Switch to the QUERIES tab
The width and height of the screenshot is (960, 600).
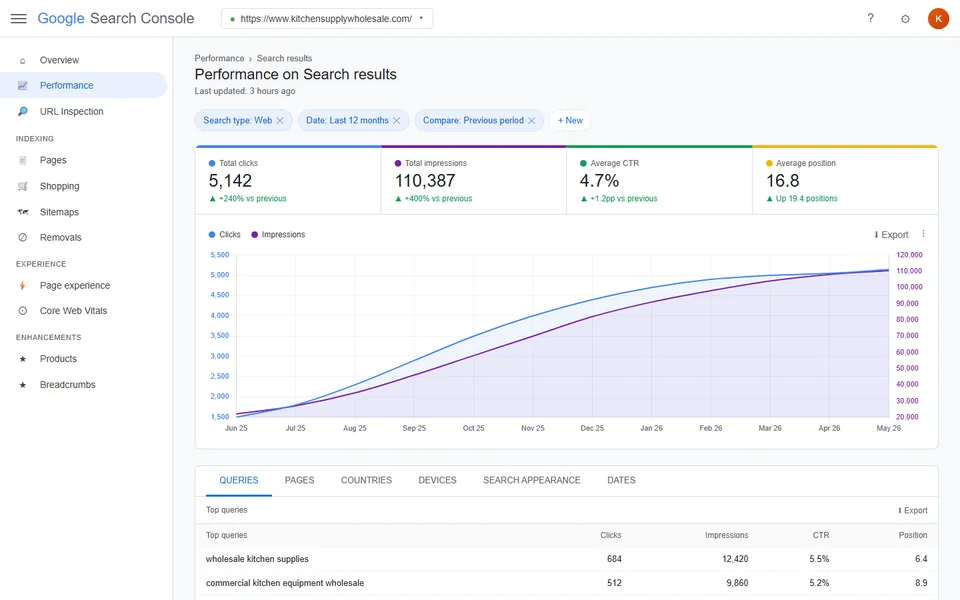point(239,481)
